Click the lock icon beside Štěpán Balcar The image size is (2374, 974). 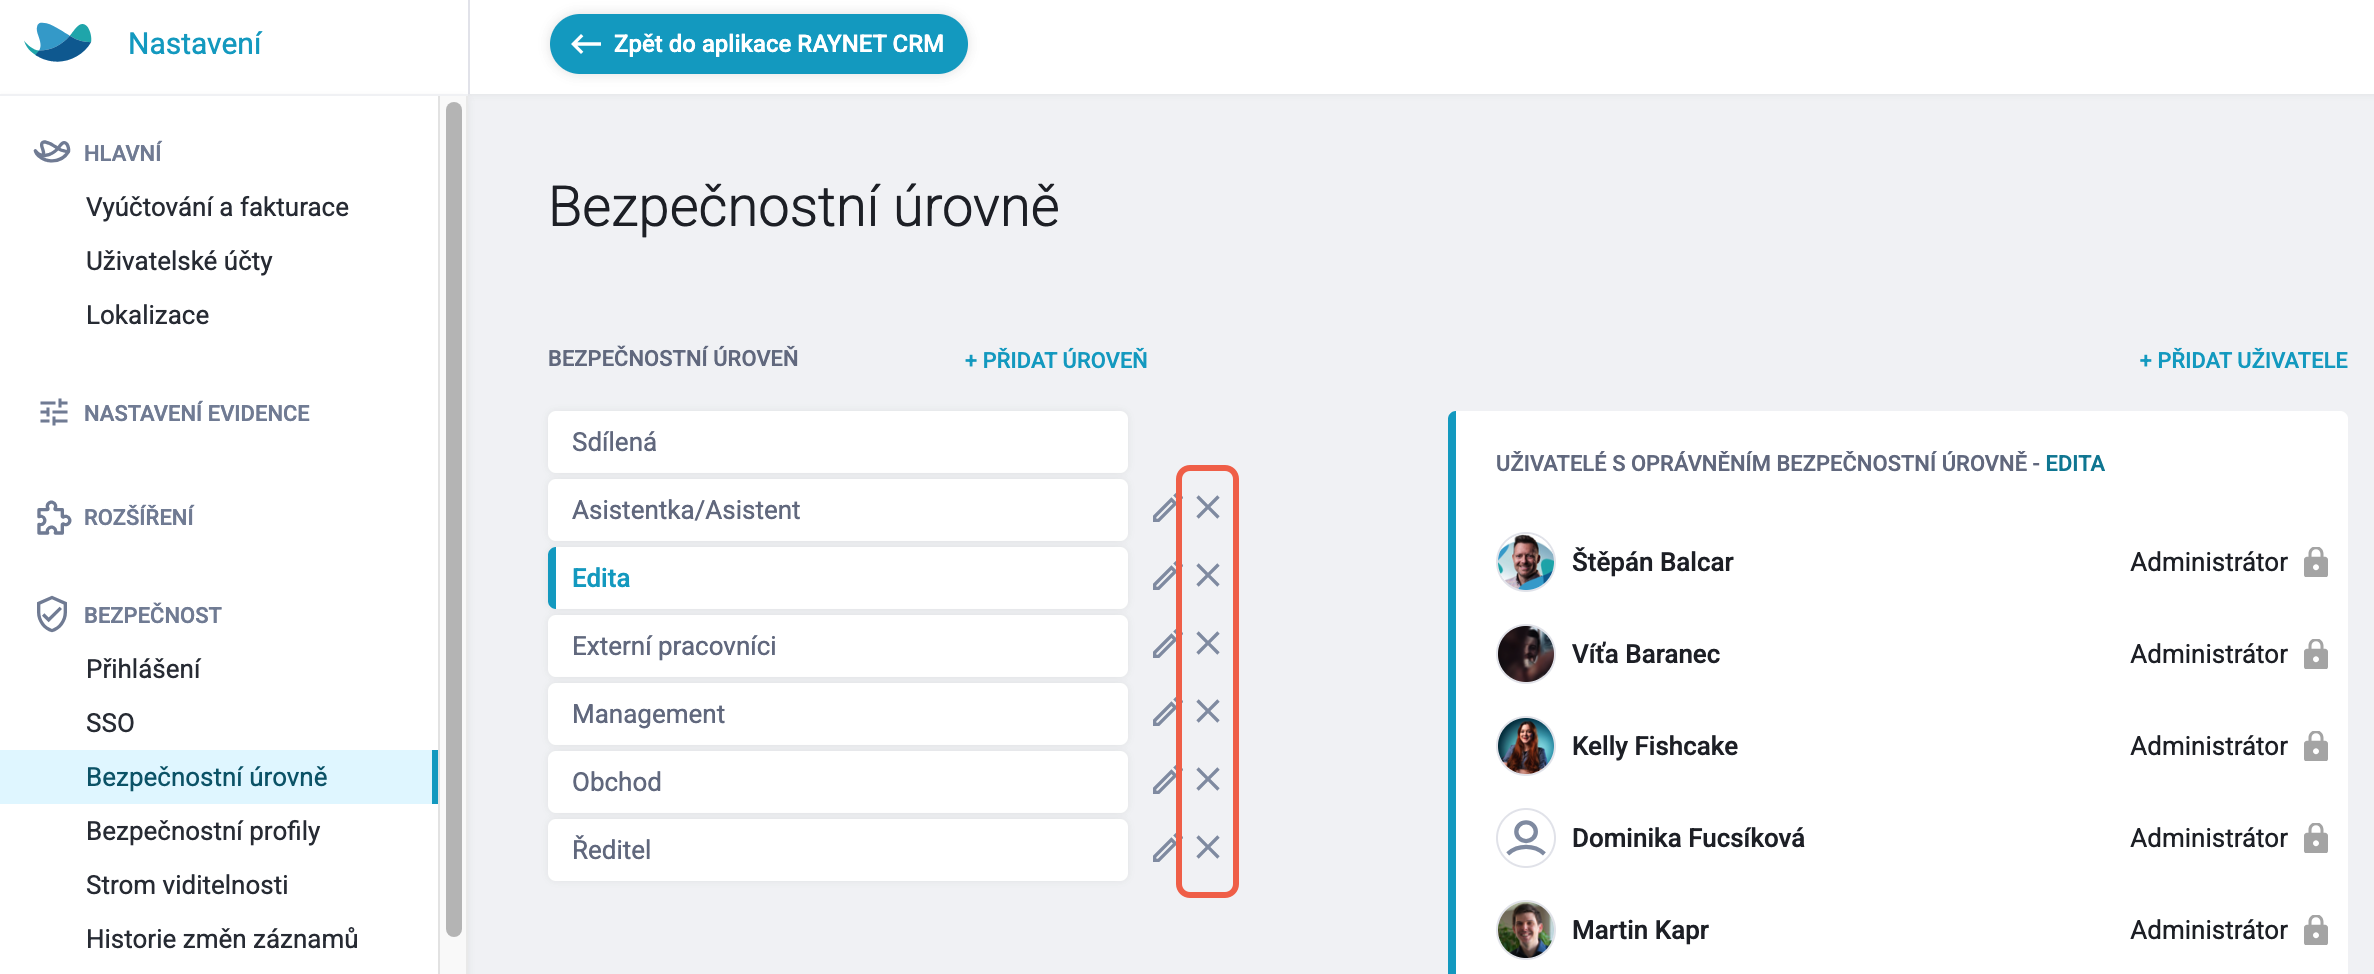coord(2316,562)
